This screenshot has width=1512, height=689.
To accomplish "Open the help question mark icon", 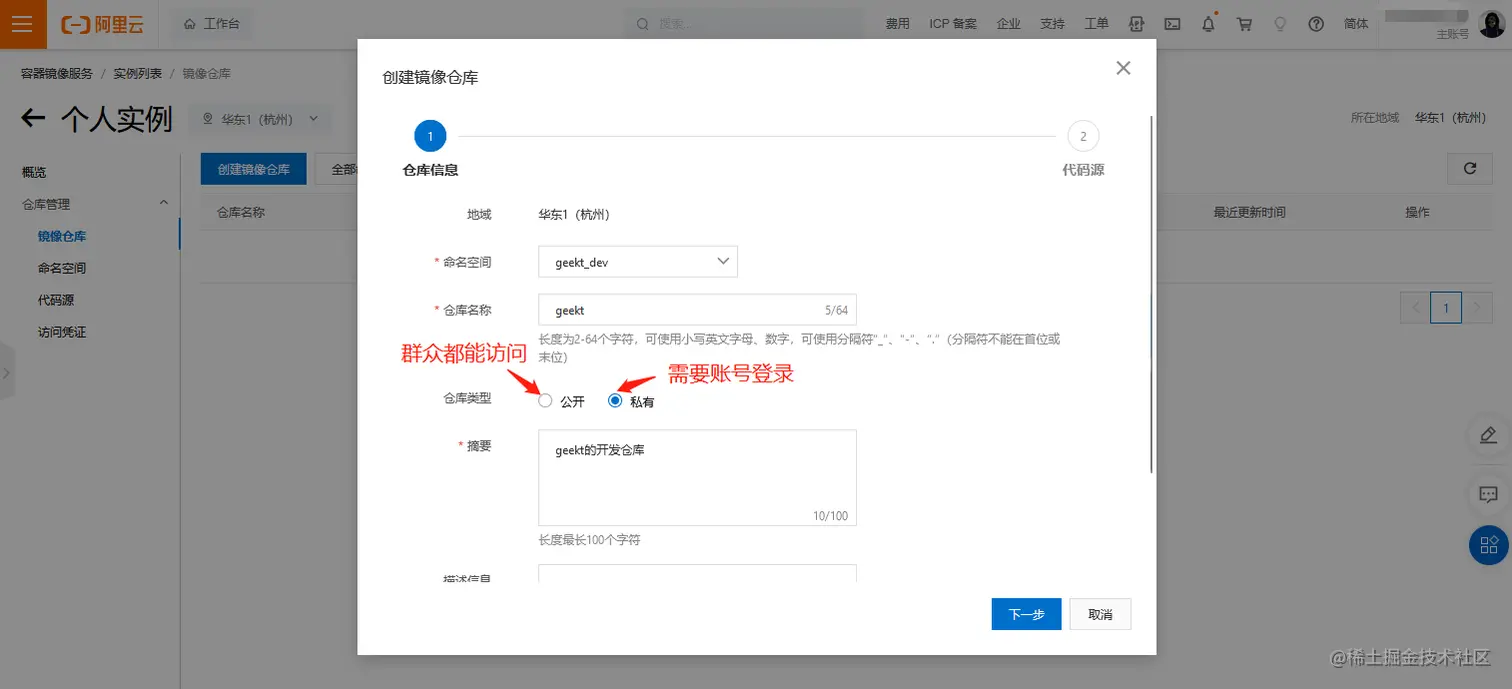I will 1316,24.
